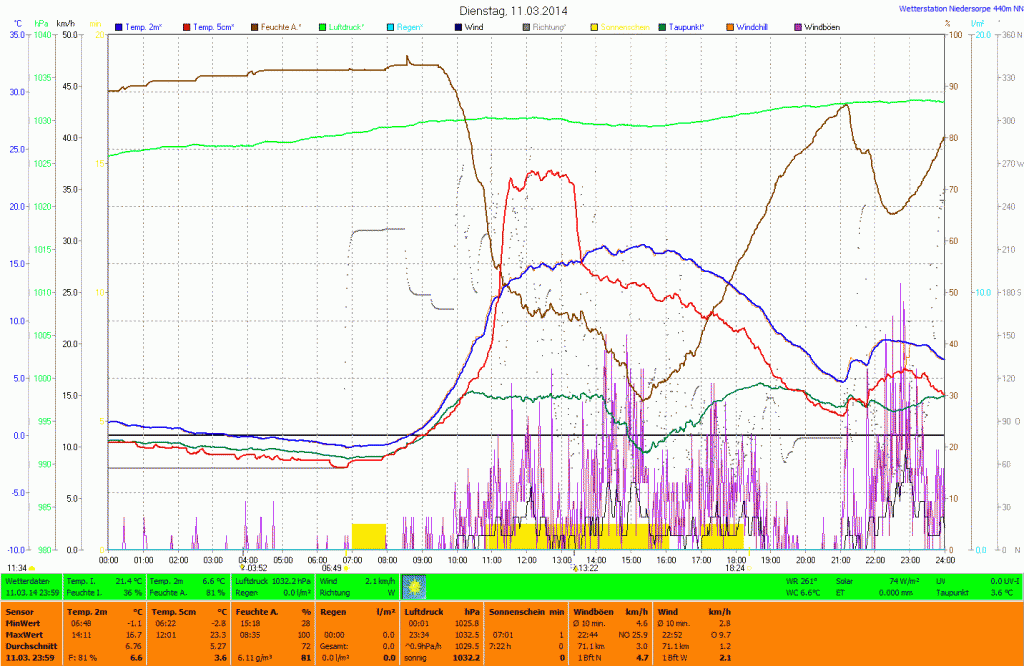
Task: Toggle the purple Windböen legend marker
Action: click(797, 26)
